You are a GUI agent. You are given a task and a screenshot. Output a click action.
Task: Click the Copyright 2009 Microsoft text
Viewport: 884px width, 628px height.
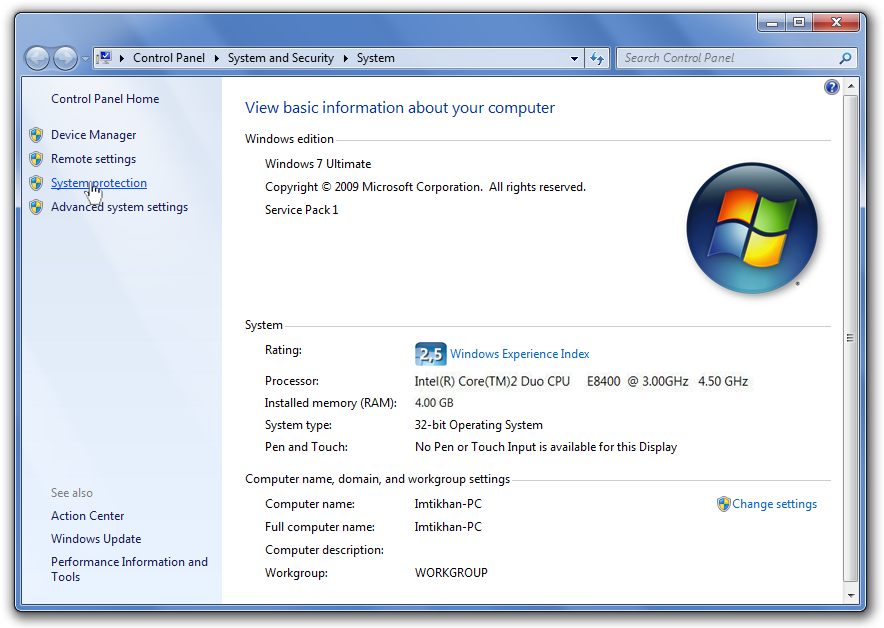(425, 187)
